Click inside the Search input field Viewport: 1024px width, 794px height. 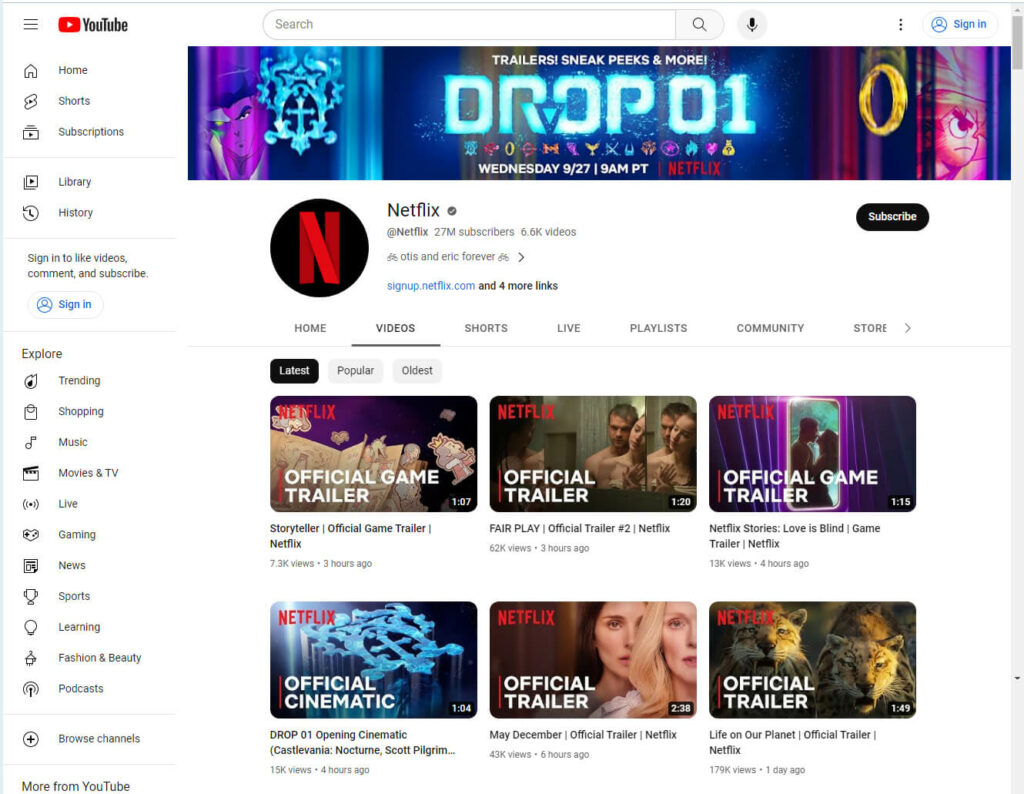coord(469,25)
